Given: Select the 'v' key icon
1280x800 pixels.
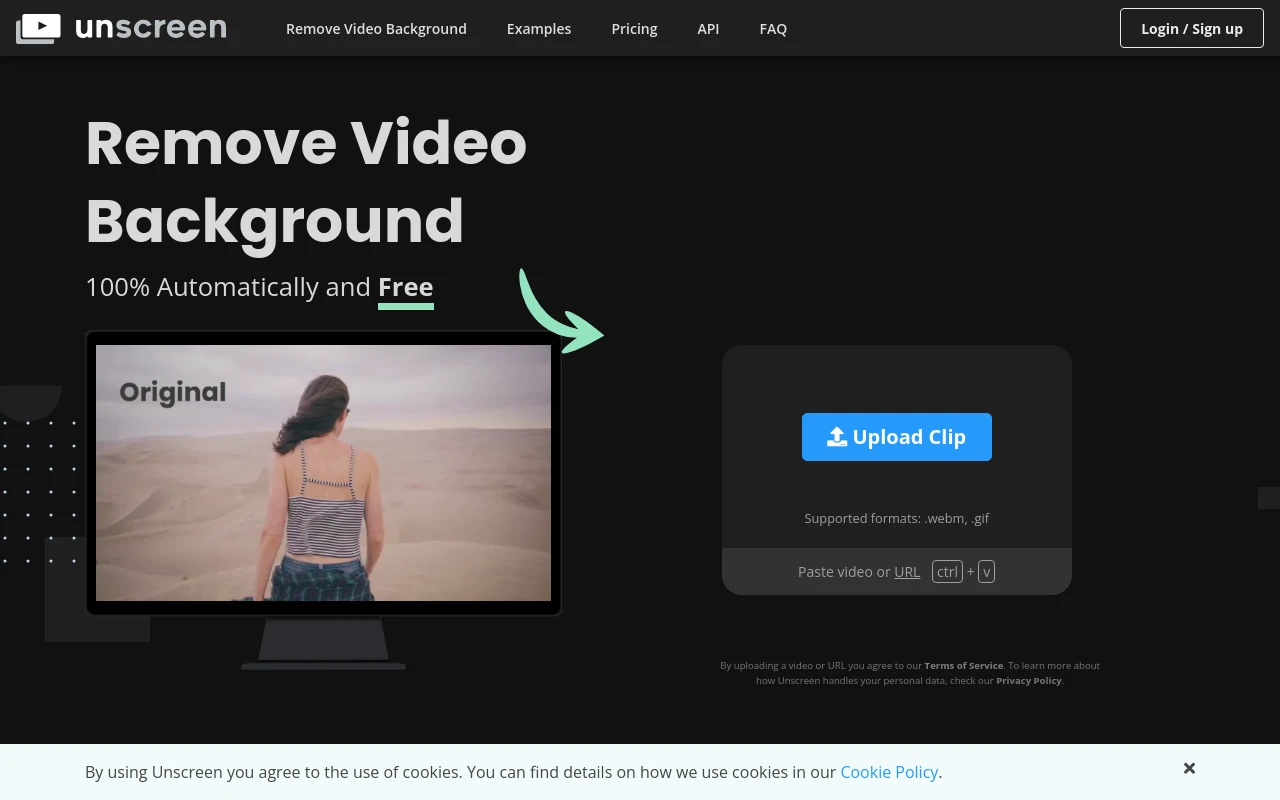Looking at the screenshot, I should 986,571.
